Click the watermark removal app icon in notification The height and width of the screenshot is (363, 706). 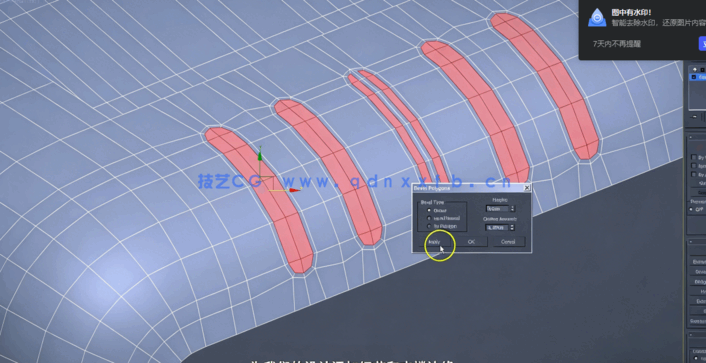pos(597,18)
